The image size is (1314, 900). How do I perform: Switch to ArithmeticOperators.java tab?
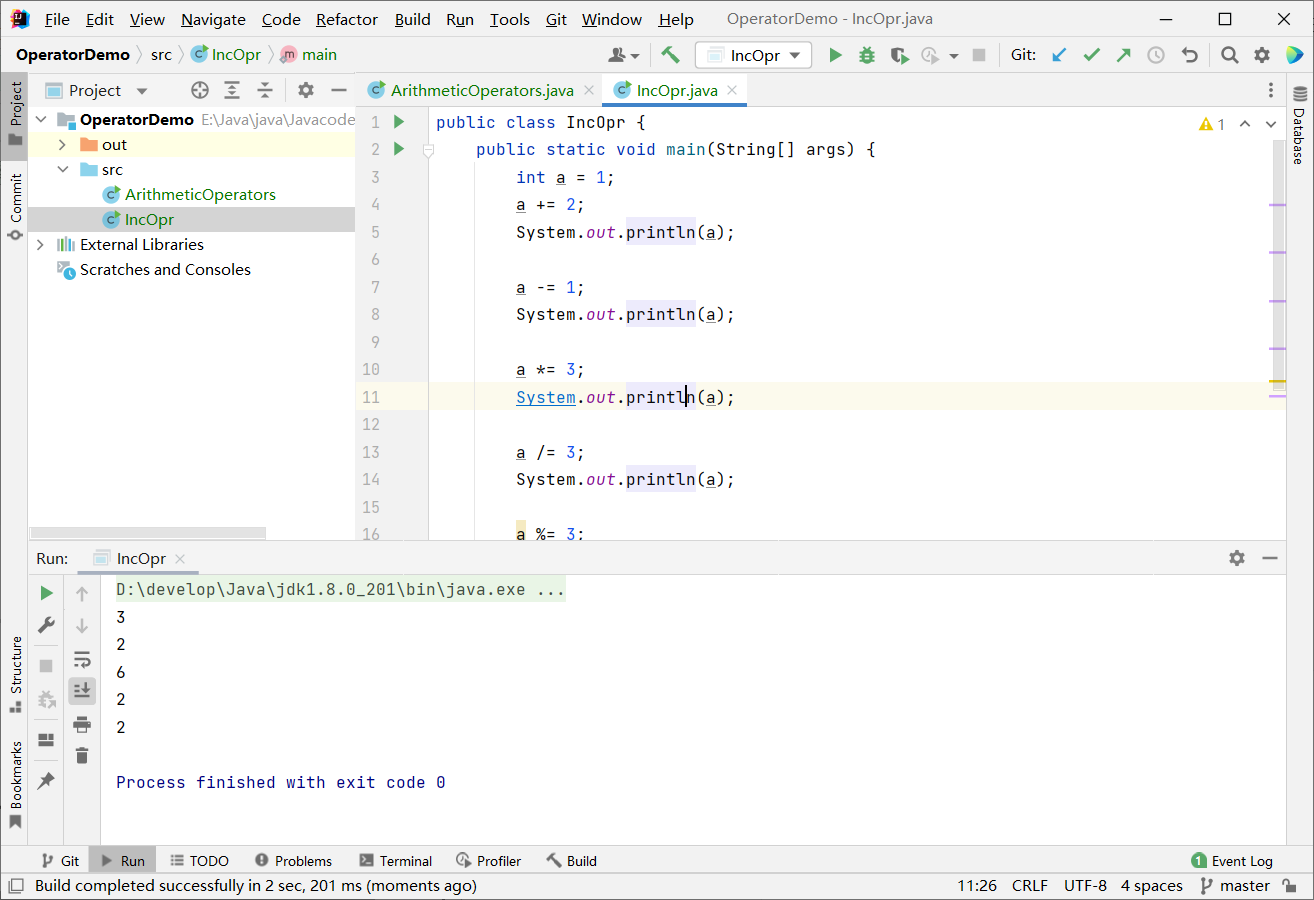click(482, 90)
